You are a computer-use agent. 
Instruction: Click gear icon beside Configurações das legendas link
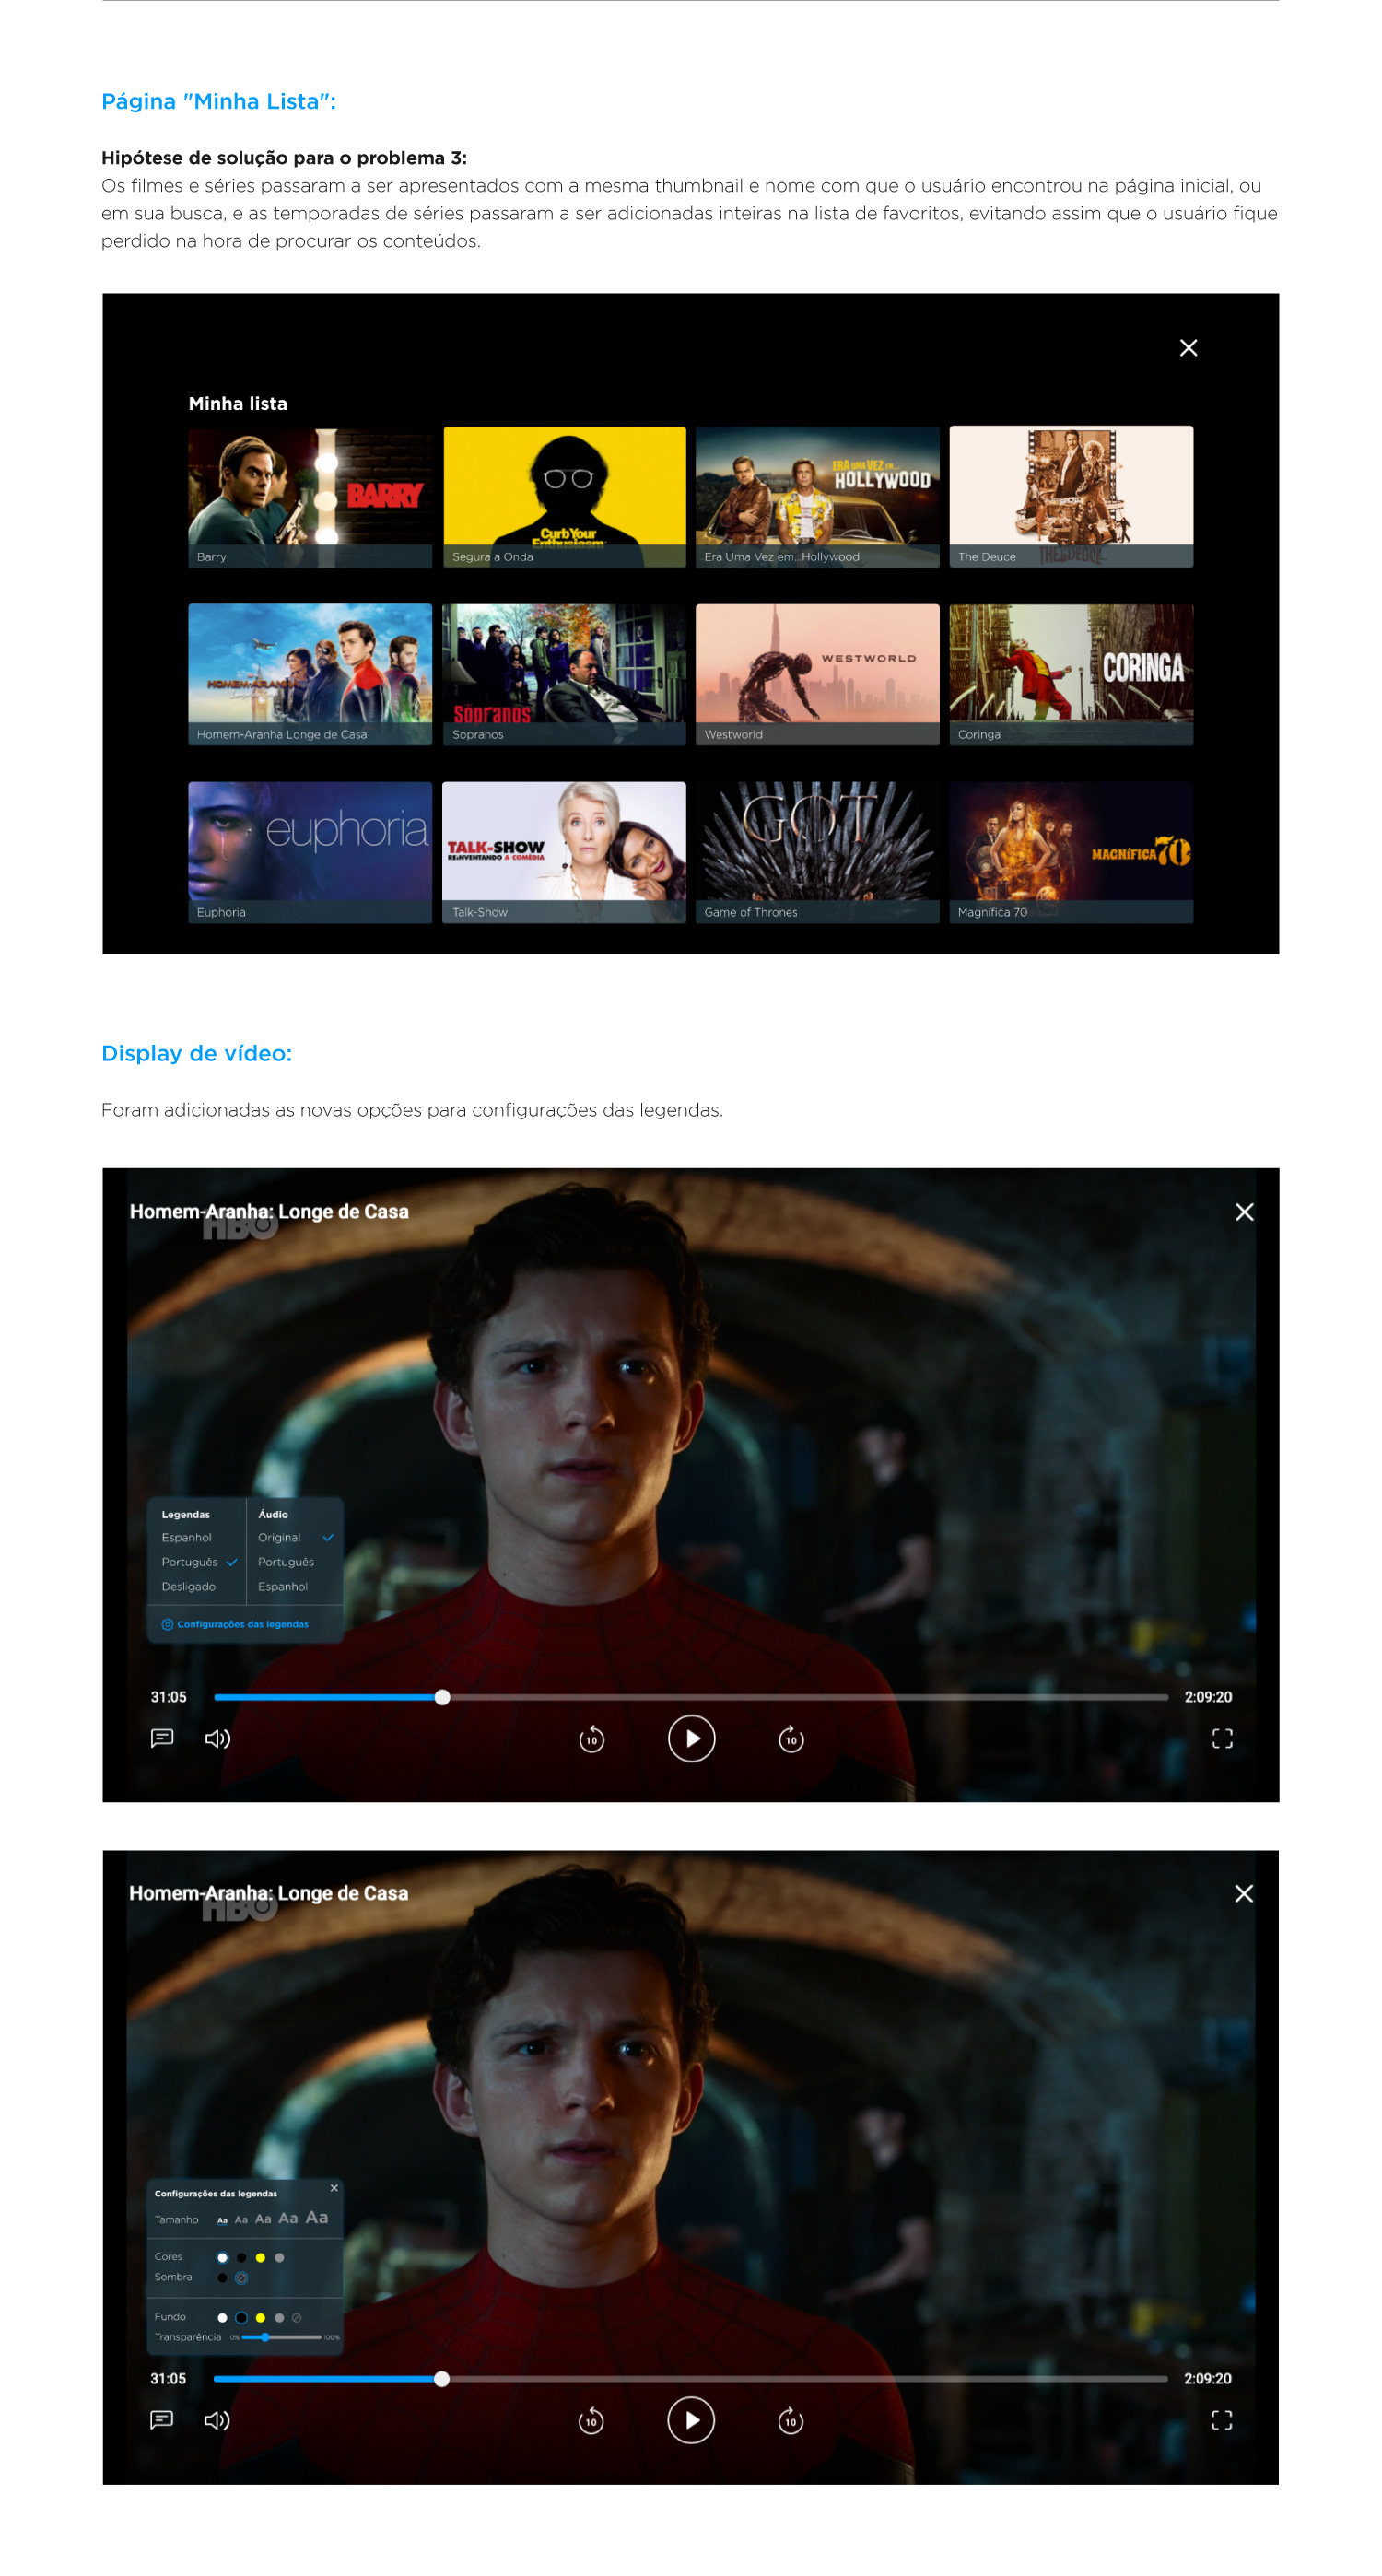167,1624
